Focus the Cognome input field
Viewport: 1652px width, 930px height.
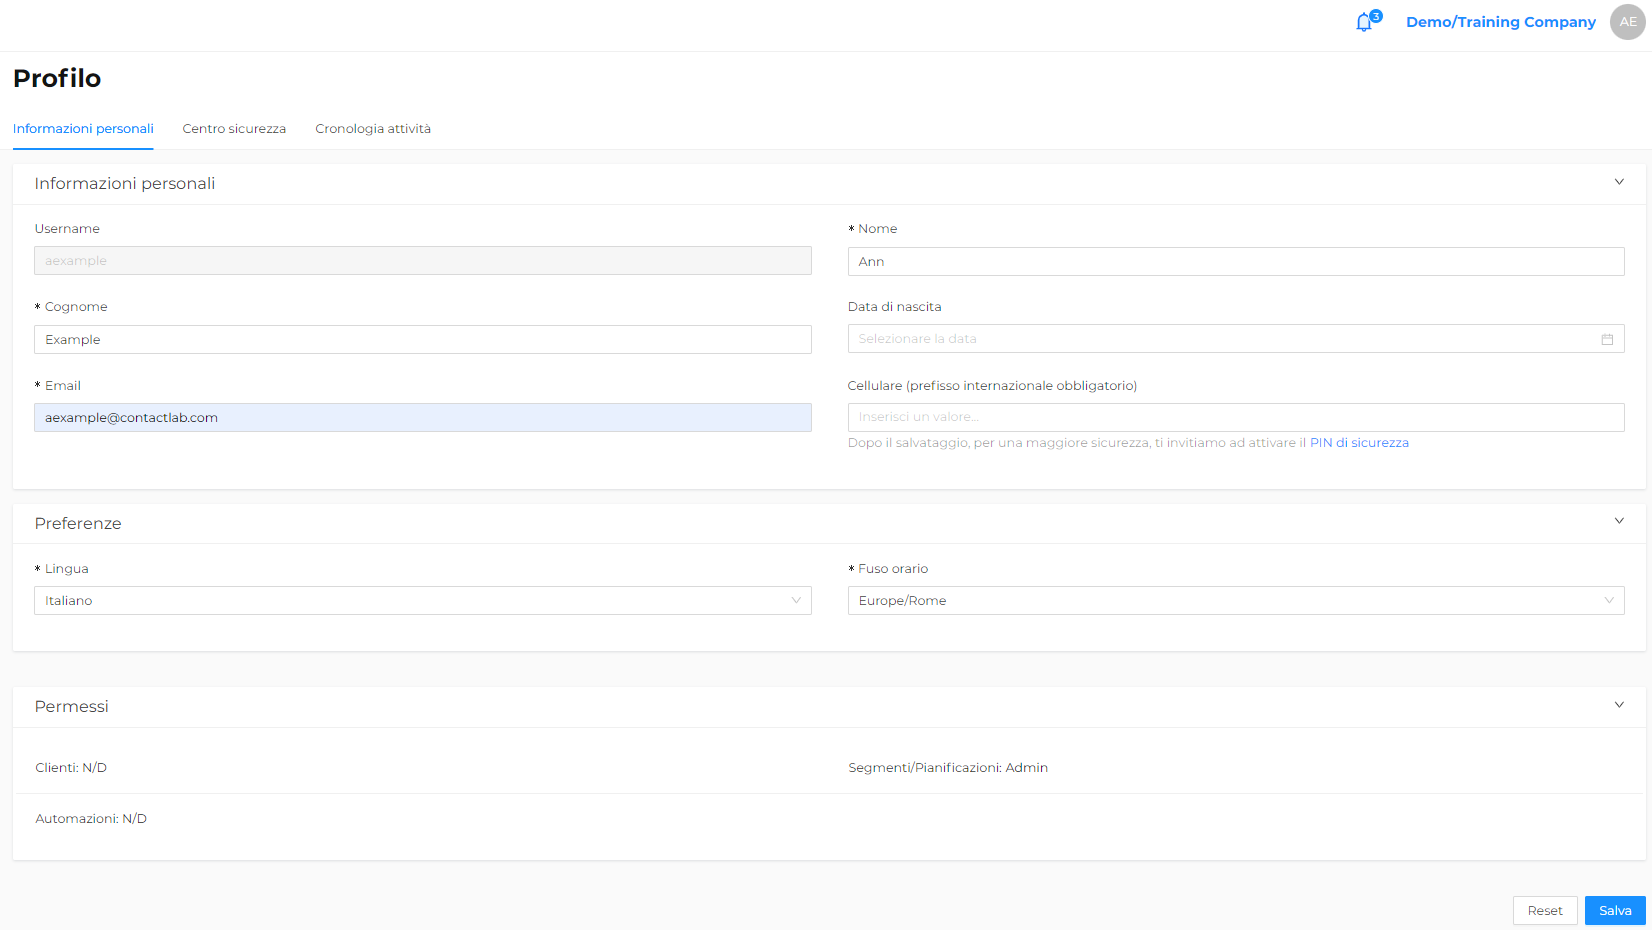click(x=423, y=339)
